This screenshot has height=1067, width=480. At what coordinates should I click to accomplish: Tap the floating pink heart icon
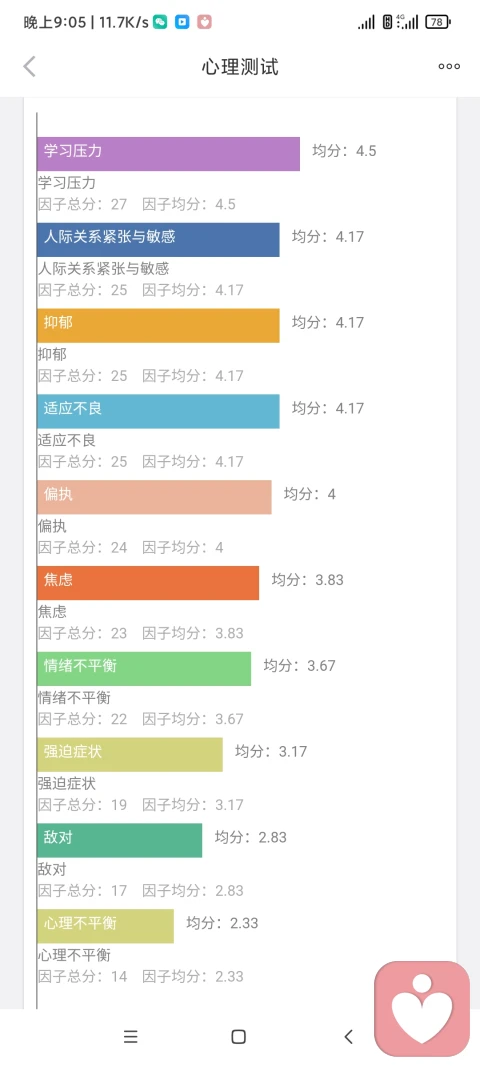(422, 1007)
